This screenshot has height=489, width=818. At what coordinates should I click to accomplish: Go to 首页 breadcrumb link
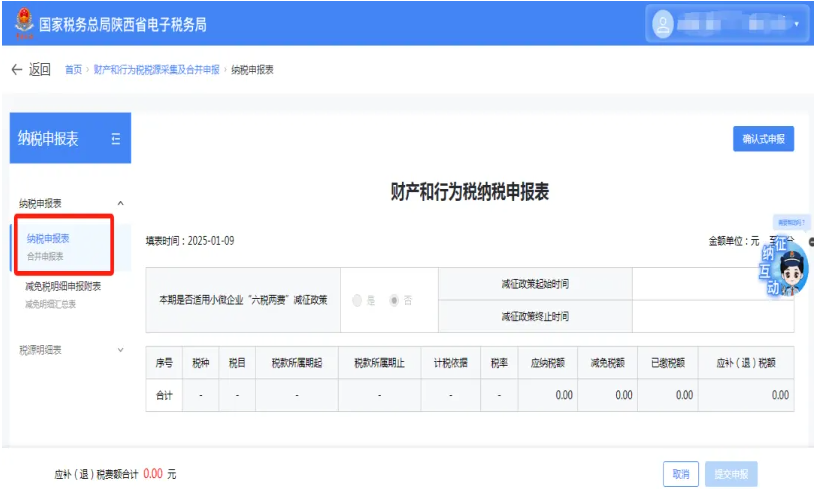tap(73, 70)
